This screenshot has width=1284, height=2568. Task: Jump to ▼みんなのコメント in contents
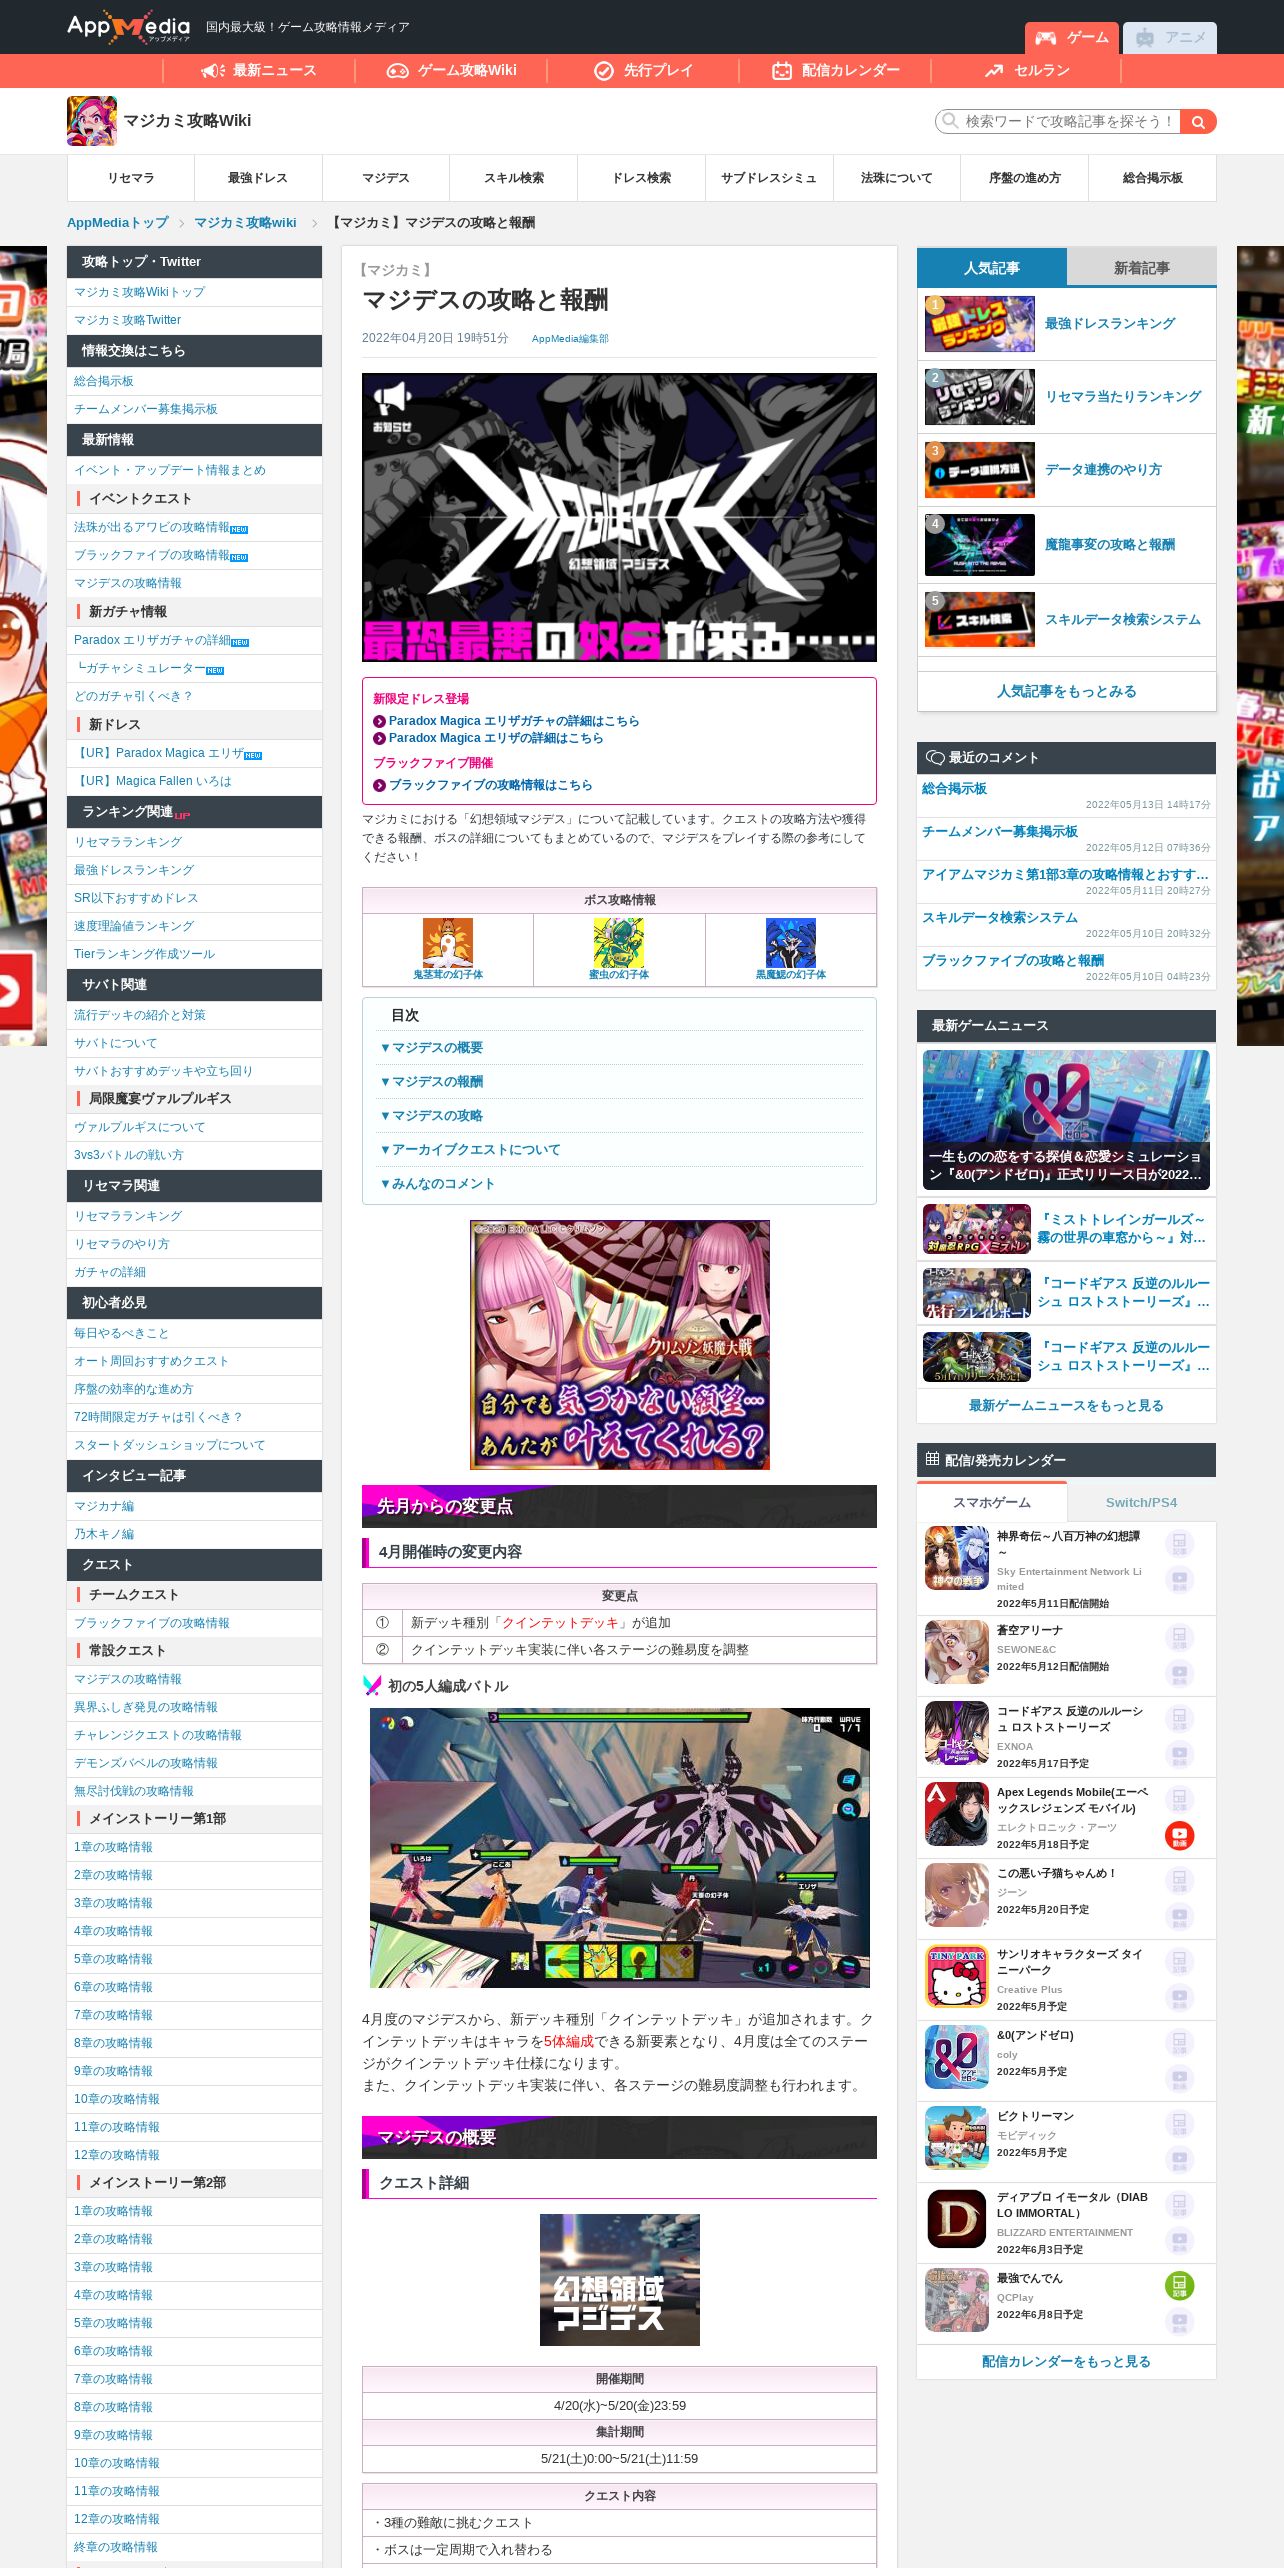coord(437,1183)
